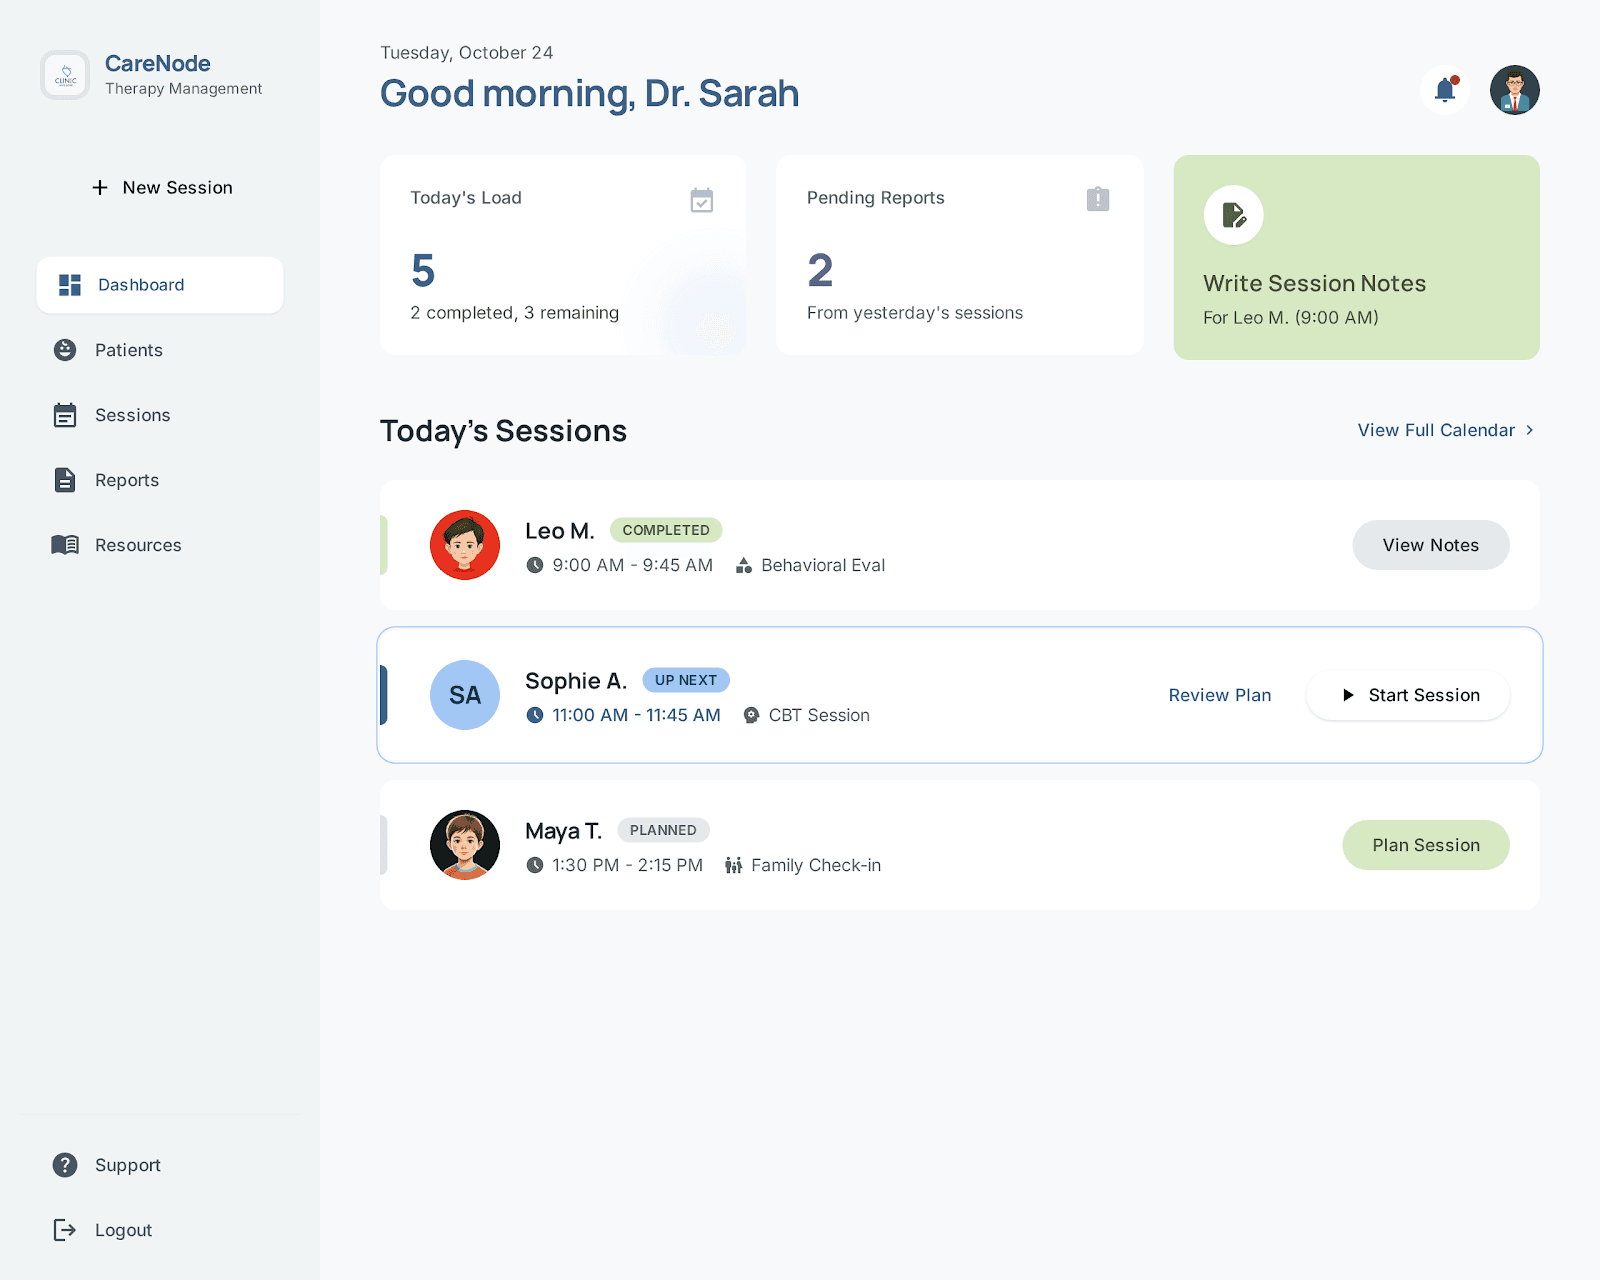Click the 9:00 AM - 9:45 AM time
The width and height of the screenshot is (1600, 1280).
tap(633, 565)
